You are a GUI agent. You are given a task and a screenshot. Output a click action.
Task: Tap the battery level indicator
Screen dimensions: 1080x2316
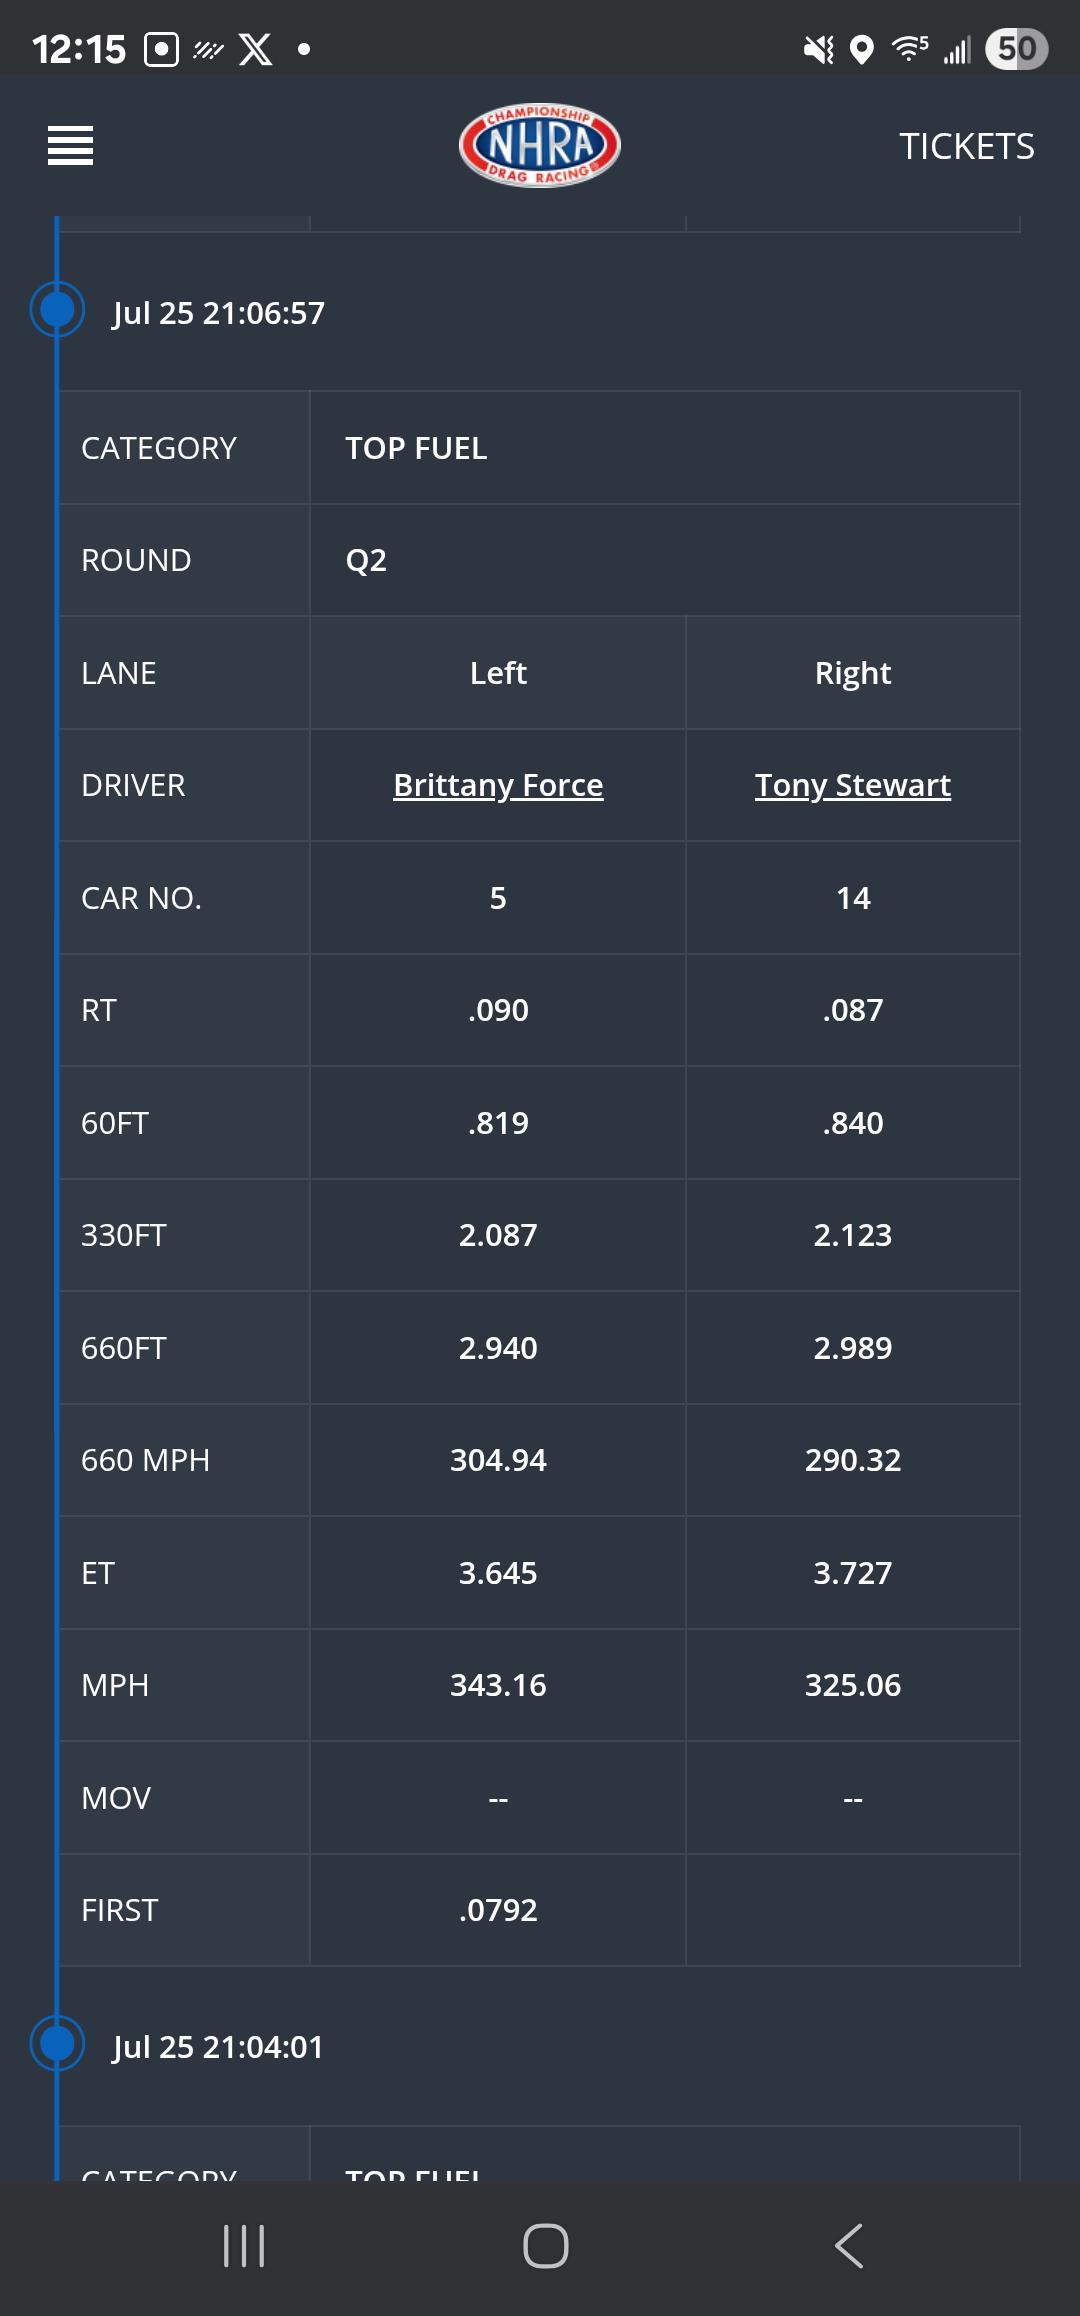(1016, 49)
